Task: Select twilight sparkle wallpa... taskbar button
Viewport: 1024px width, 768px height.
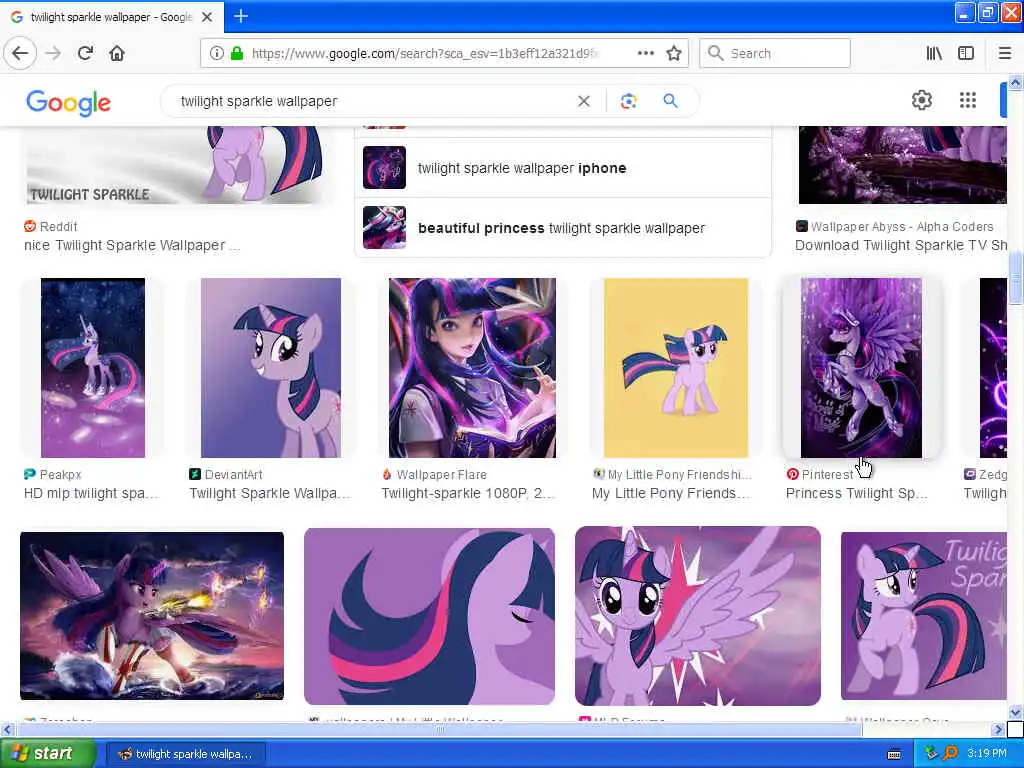Action: pyautogui.click(x=185, y=754)
